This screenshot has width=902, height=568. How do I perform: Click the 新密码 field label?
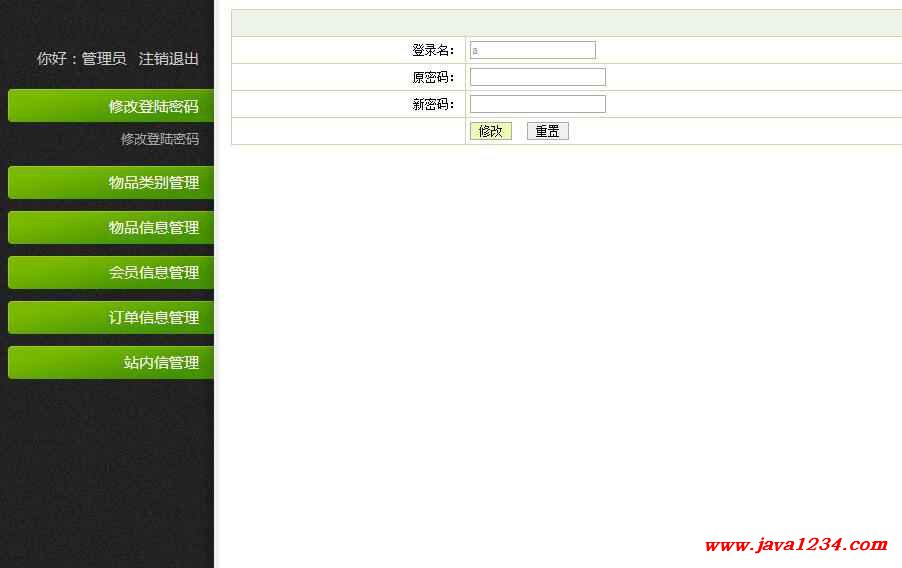tap(433, 104)
